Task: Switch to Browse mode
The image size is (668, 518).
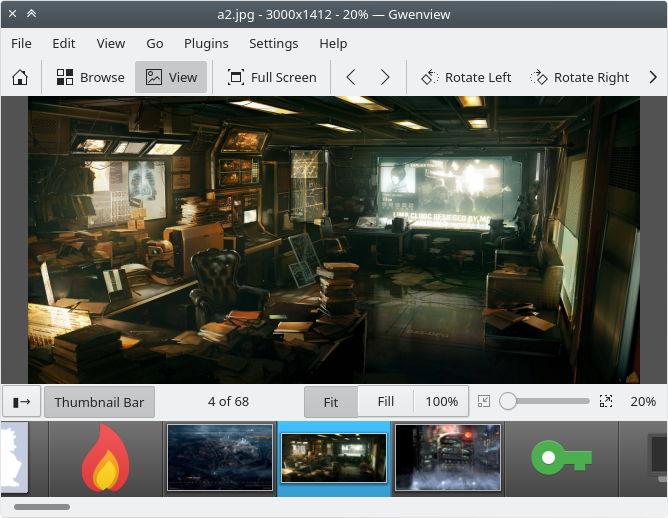Action: (91, 77)
